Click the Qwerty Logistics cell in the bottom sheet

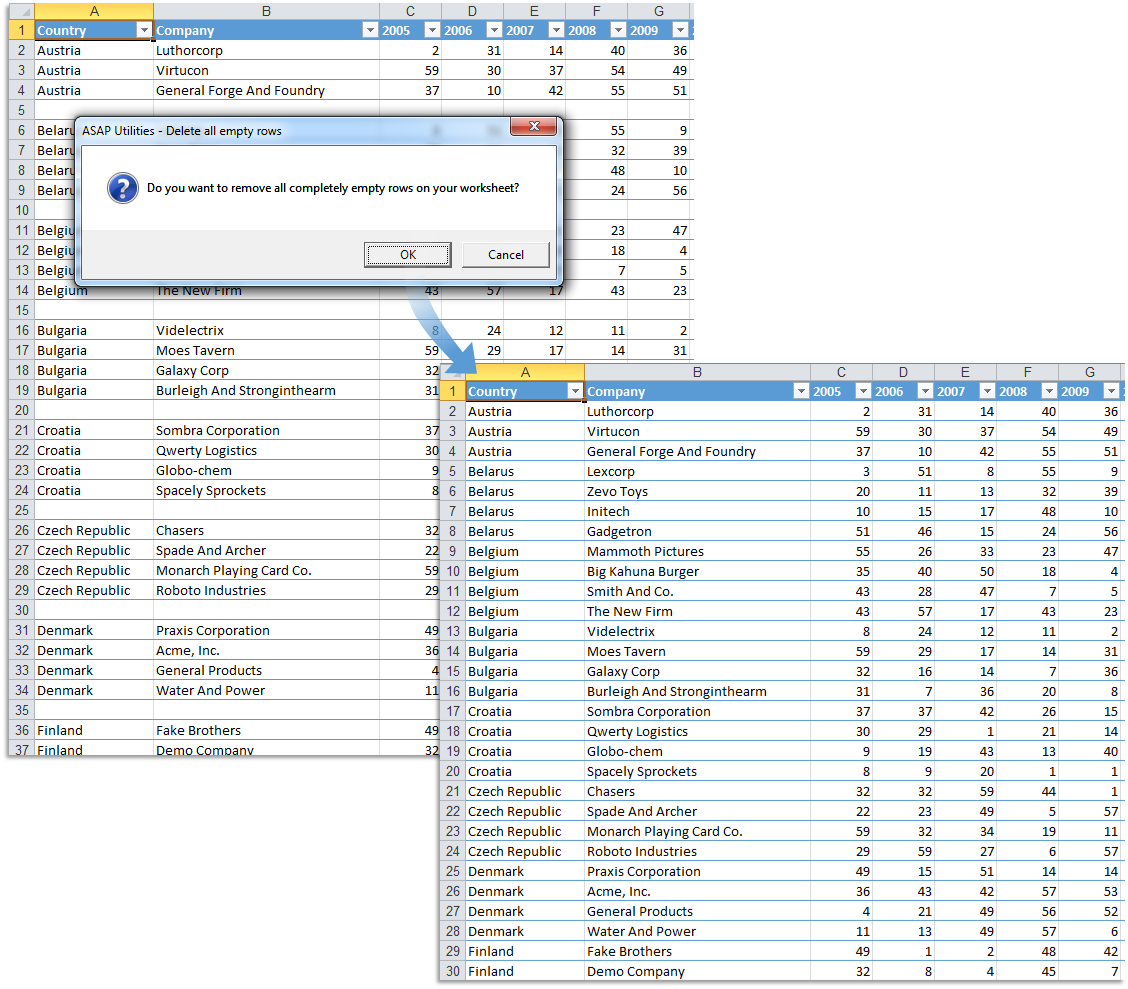pyautogui.click(x=697, y=731)
